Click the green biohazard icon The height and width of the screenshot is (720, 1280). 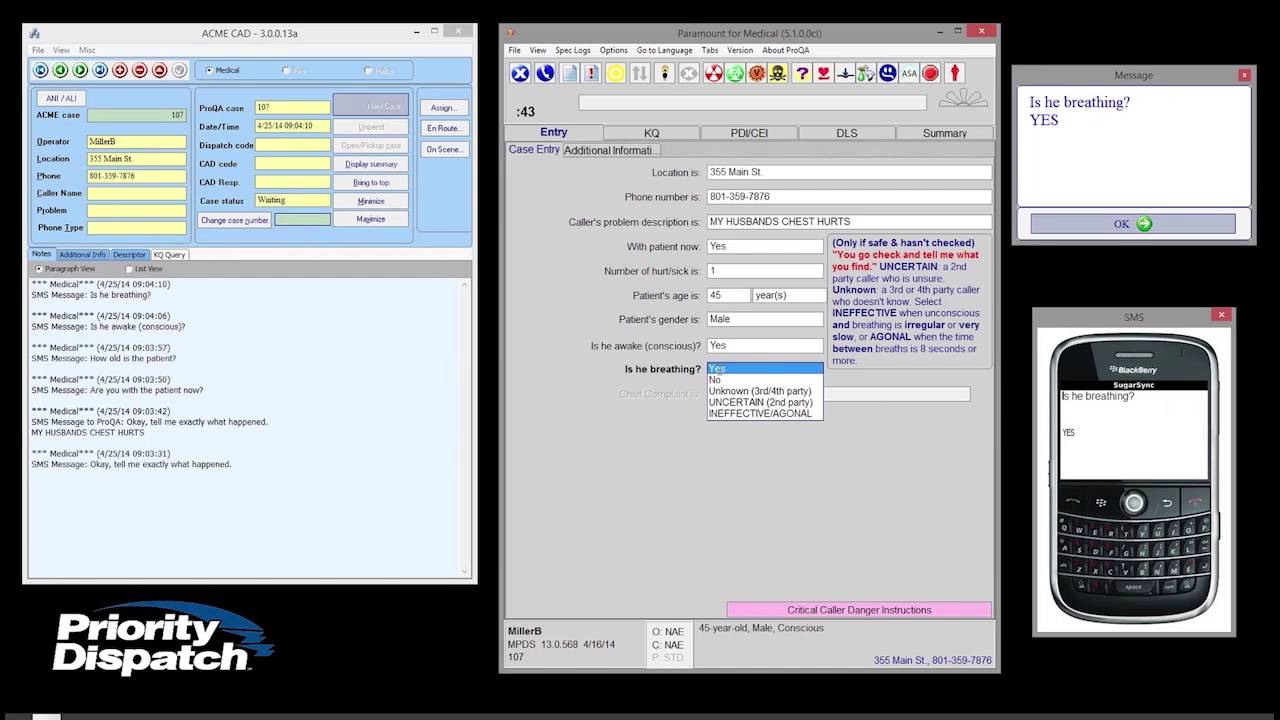[735, 73]
